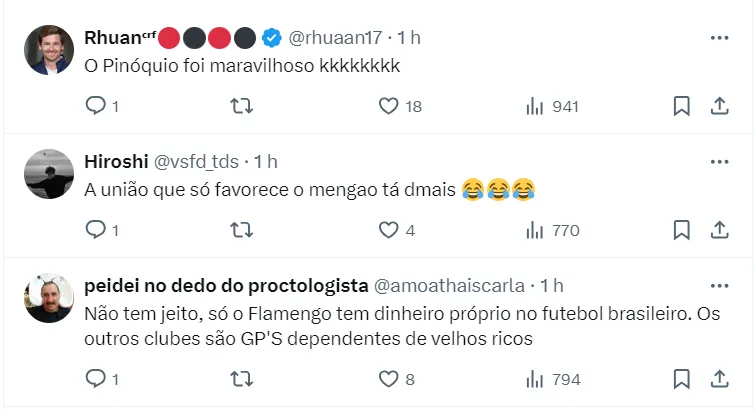
Task: Open @vsfd_tds profile handle link
Action: tap(196, 161)
